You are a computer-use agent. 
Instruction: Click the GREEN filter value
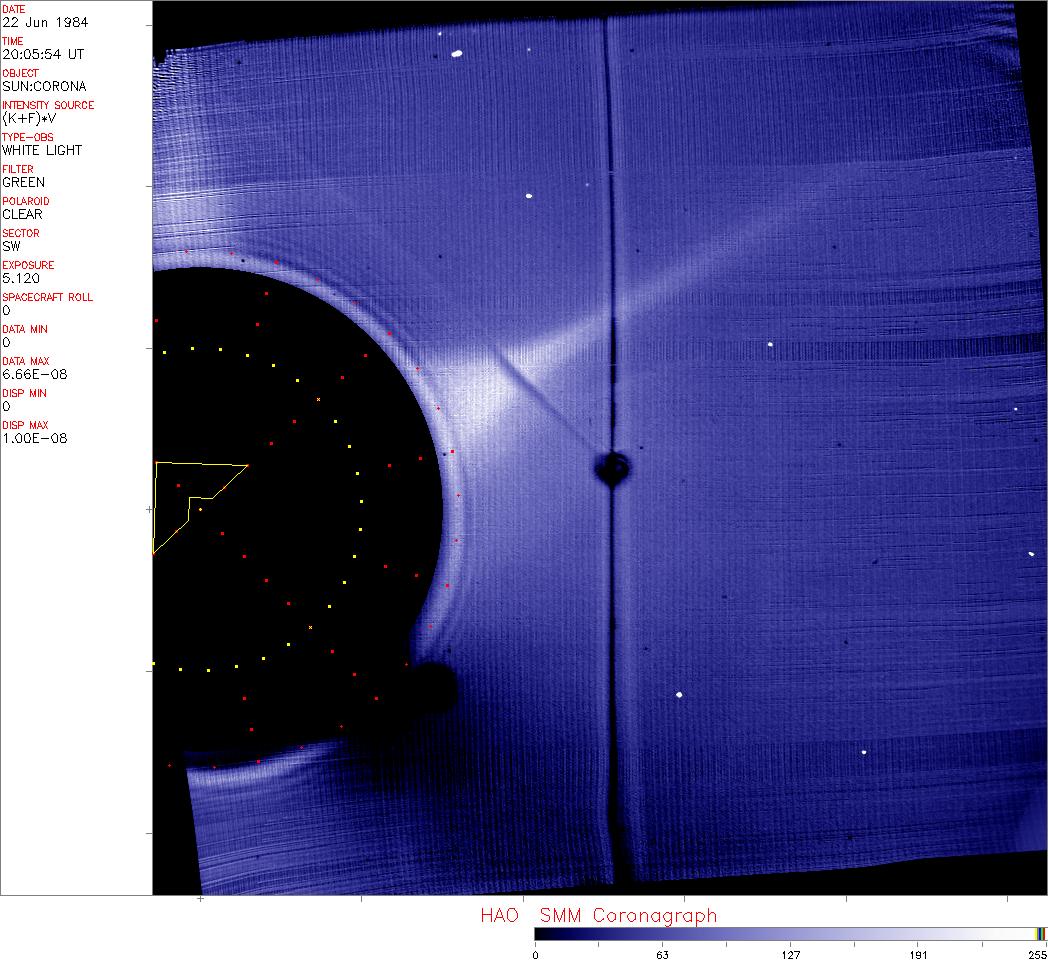pyautogui.click(x=23, y=183)
